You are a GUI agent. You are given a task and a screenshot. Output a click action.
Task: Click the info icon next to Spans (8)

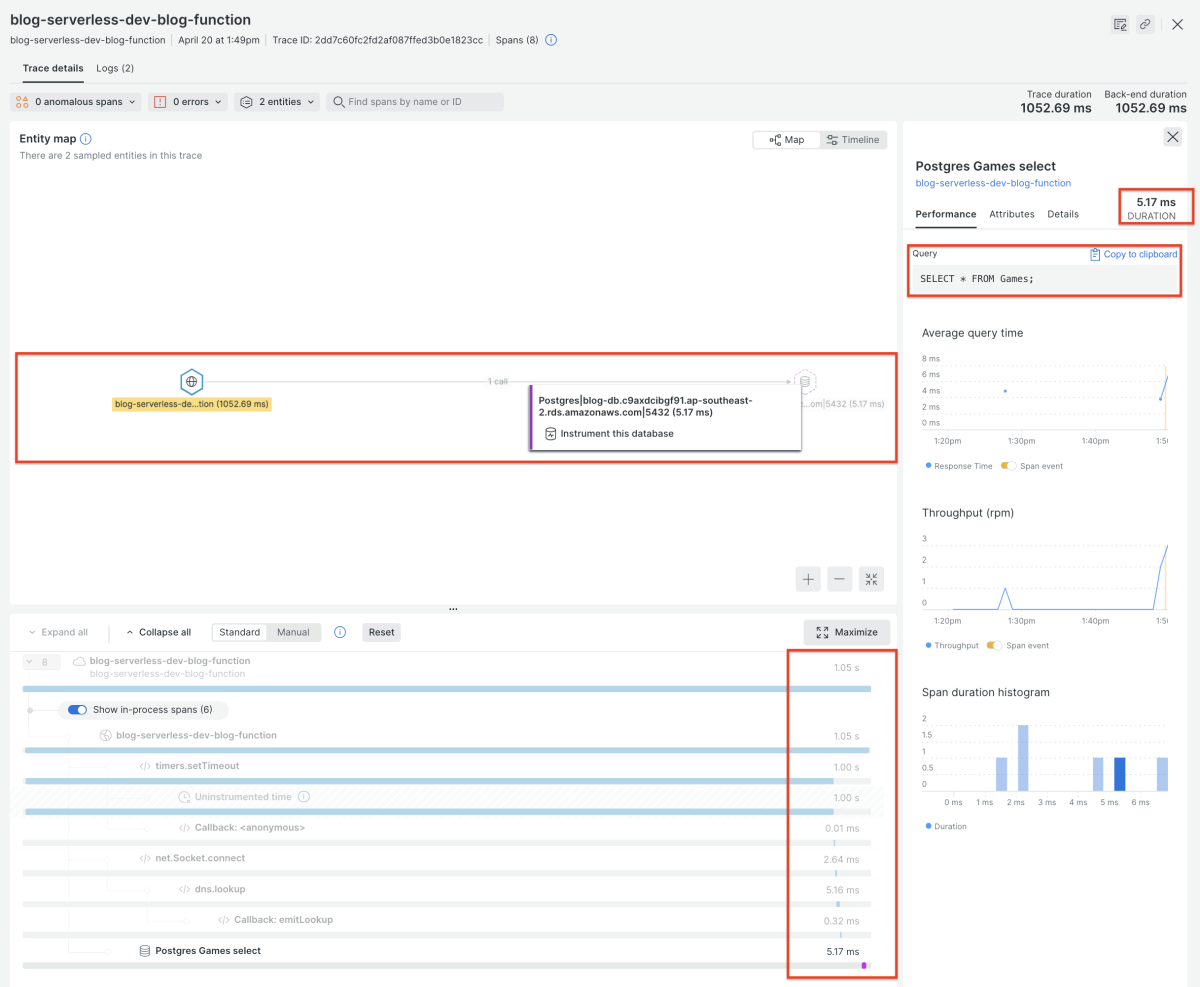(551, 40)
